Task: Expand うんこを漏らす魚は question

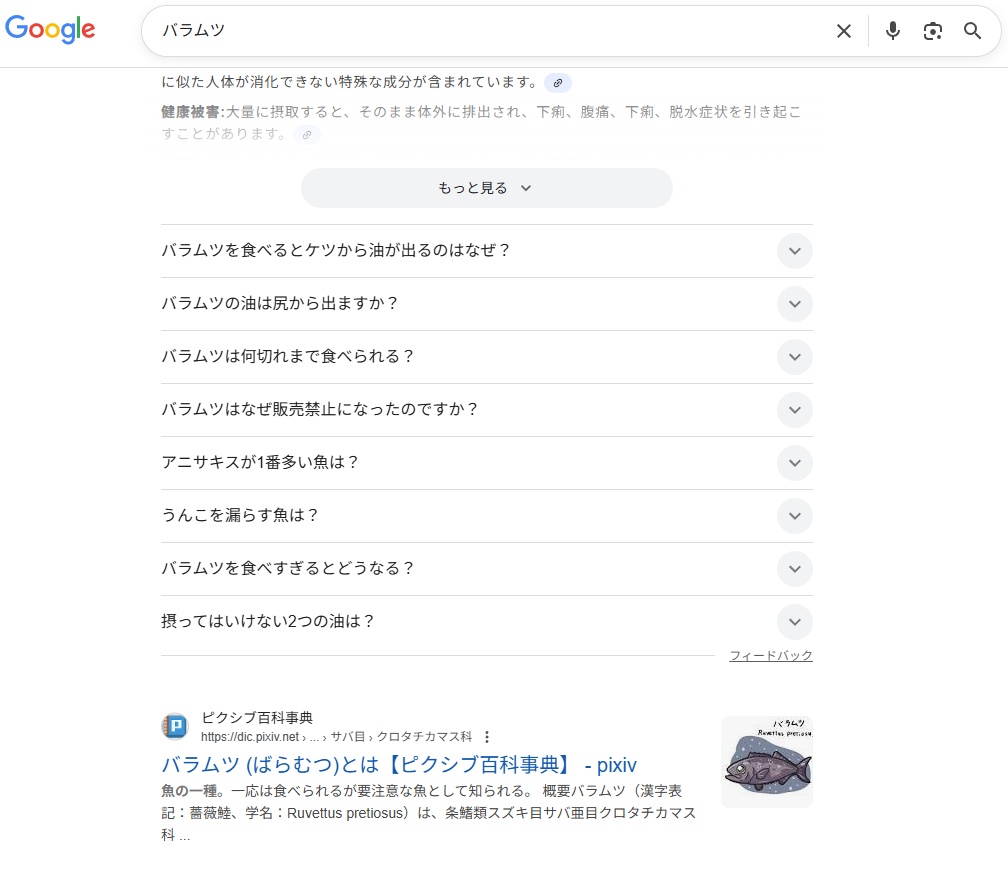Action: pyautogui.click(x=794, y=516)
